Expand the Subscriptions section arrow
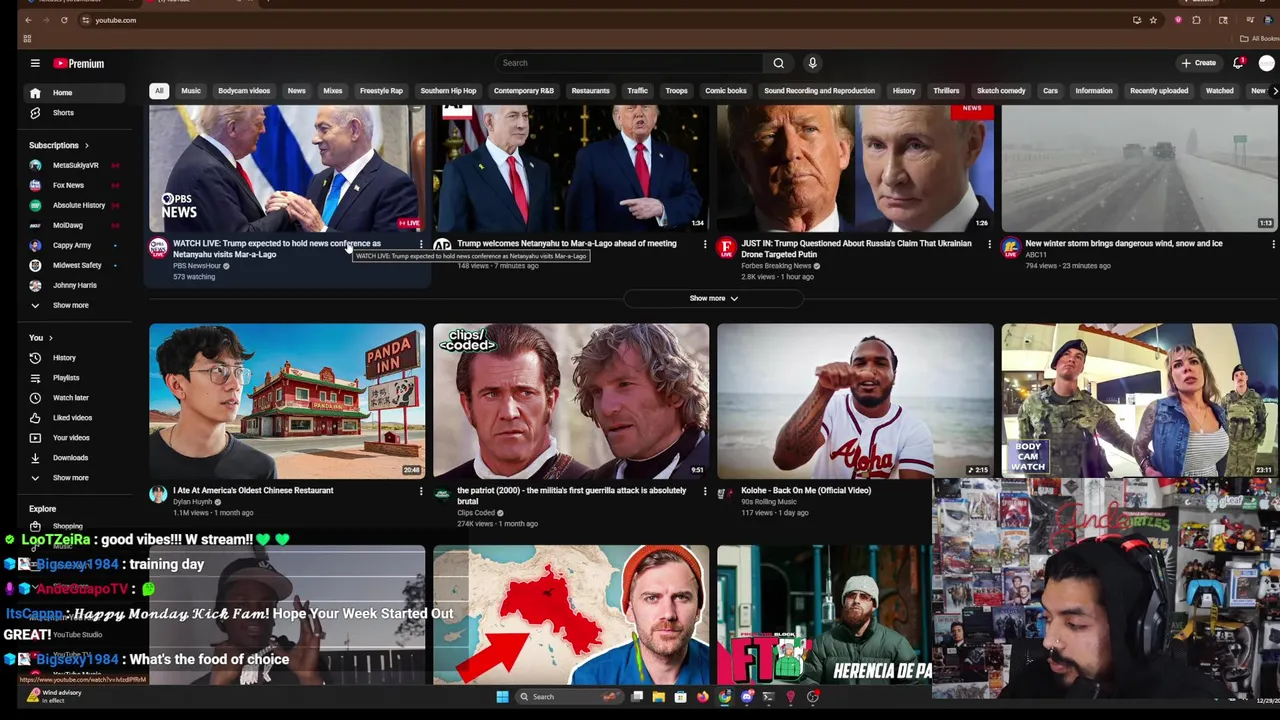Viewport: 1280px width, 720px height. 86,145
